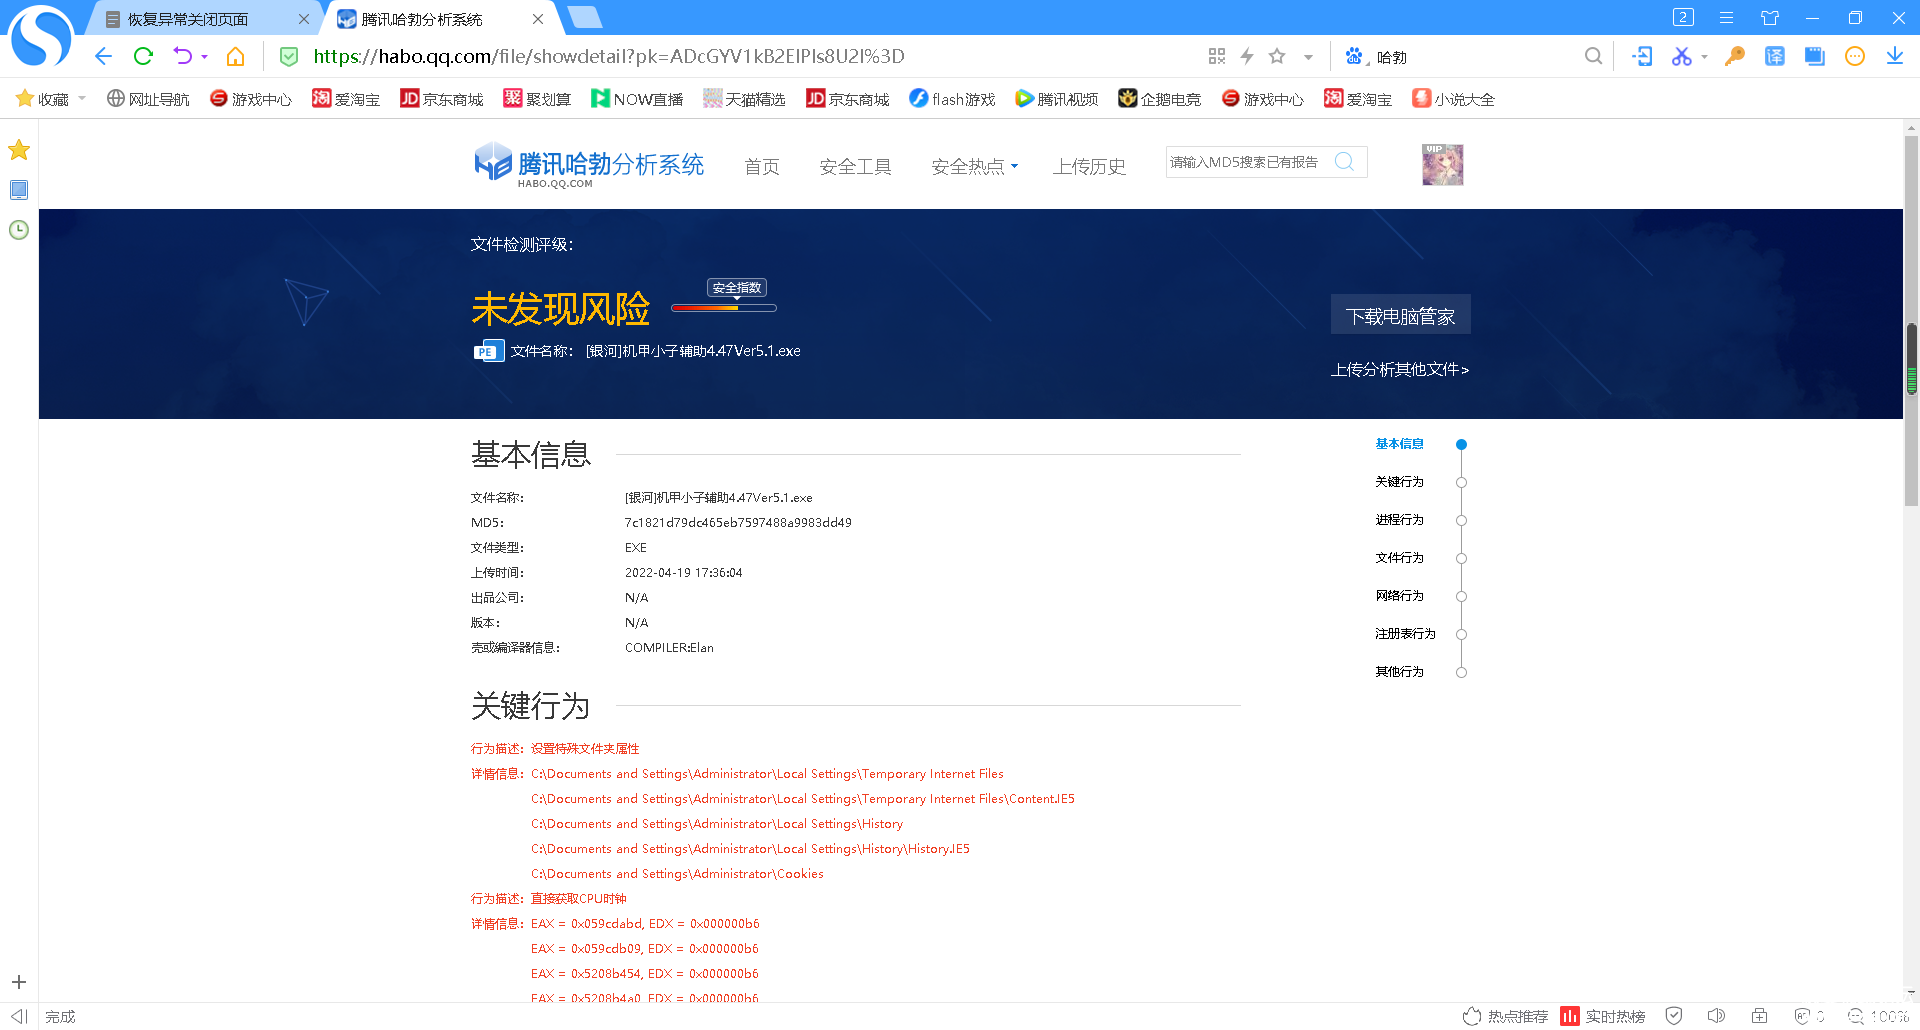This screenshot has height=1030, width=1920.
Task: Jump to 关键行为 section in side navigation
Action: (x=1399, y=482)
